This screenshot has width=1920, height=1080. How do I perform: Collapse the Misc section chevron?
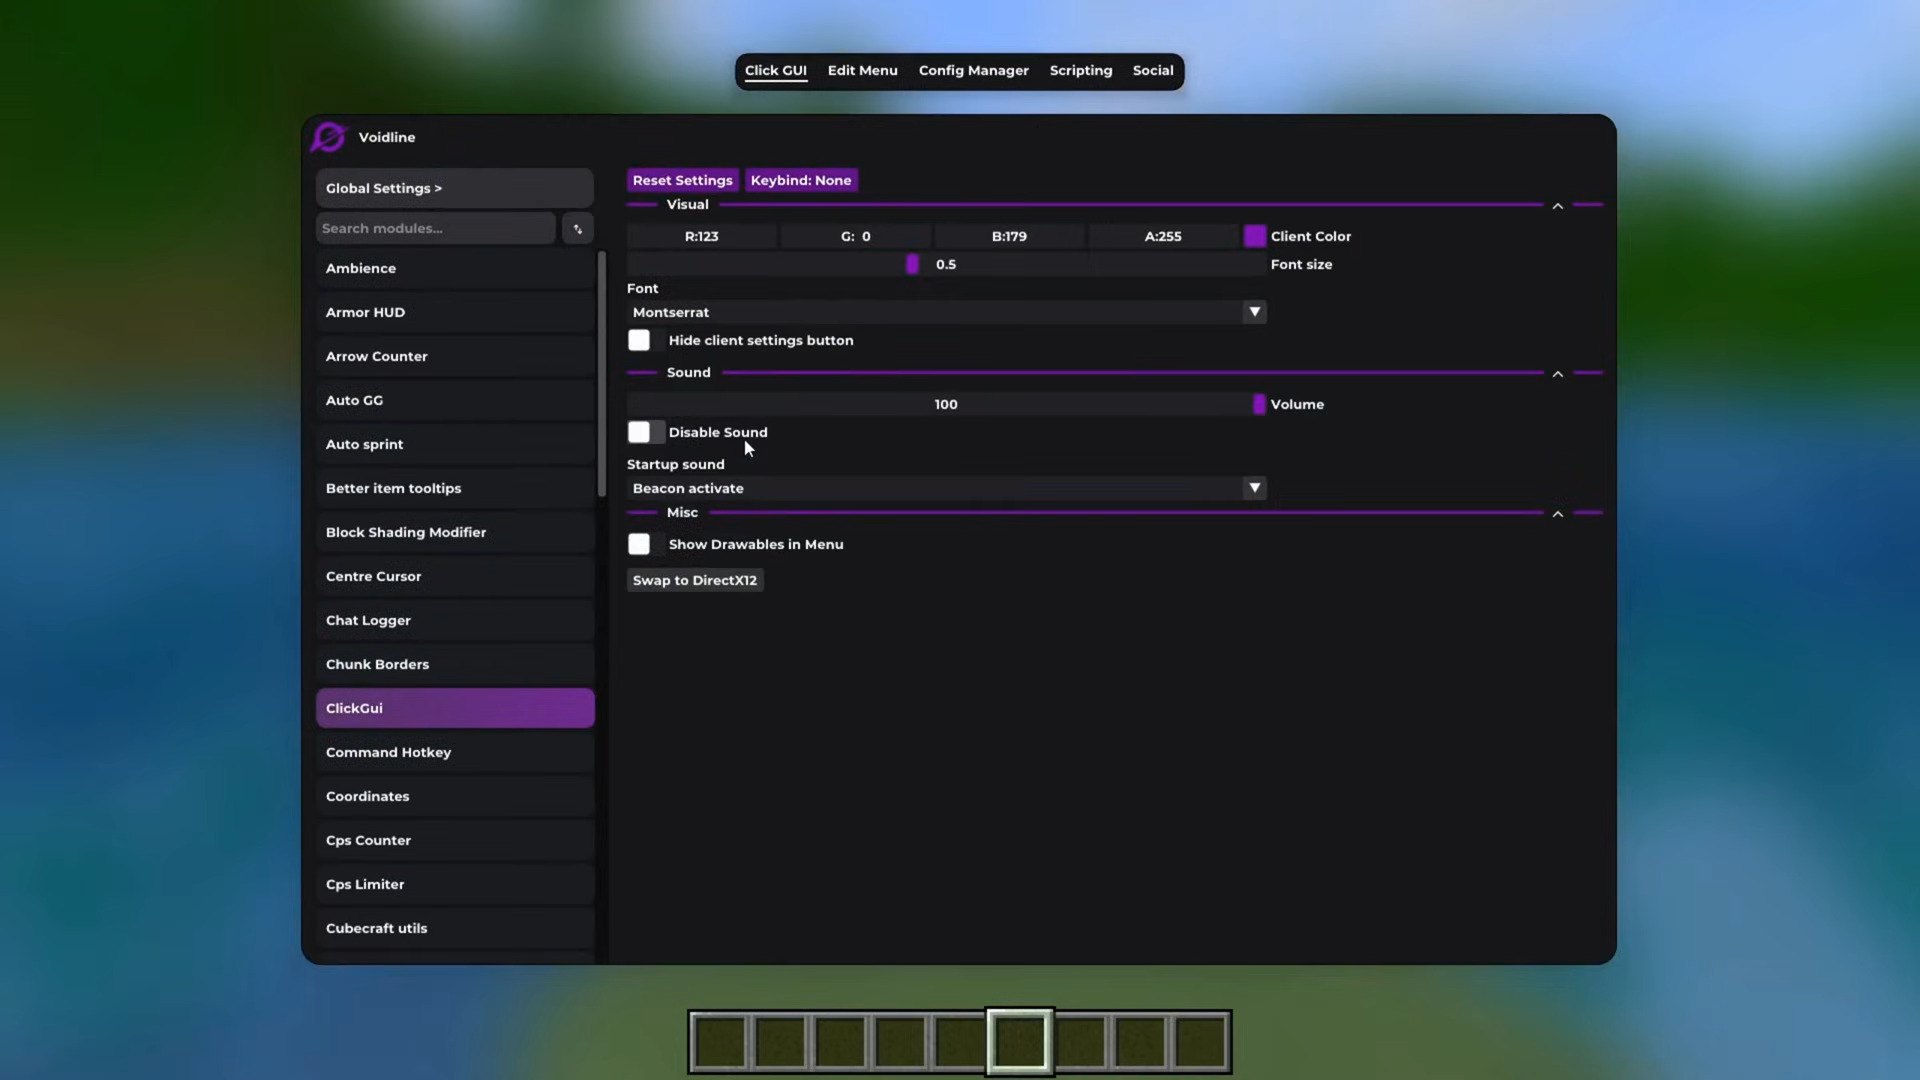1557,514
